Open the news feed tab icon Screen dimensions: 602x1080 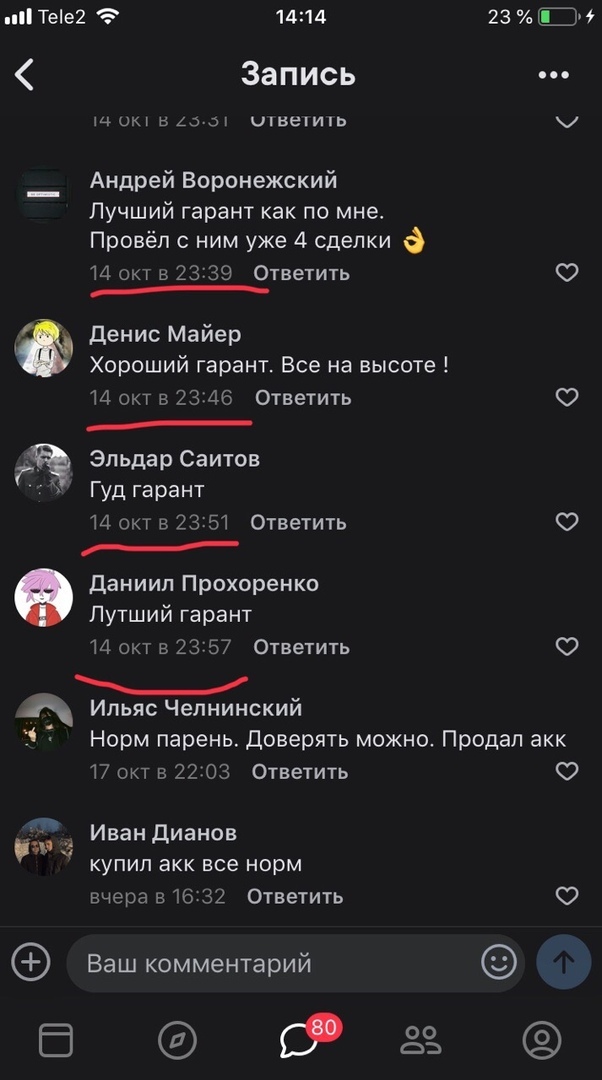[x=56, y=1039]
